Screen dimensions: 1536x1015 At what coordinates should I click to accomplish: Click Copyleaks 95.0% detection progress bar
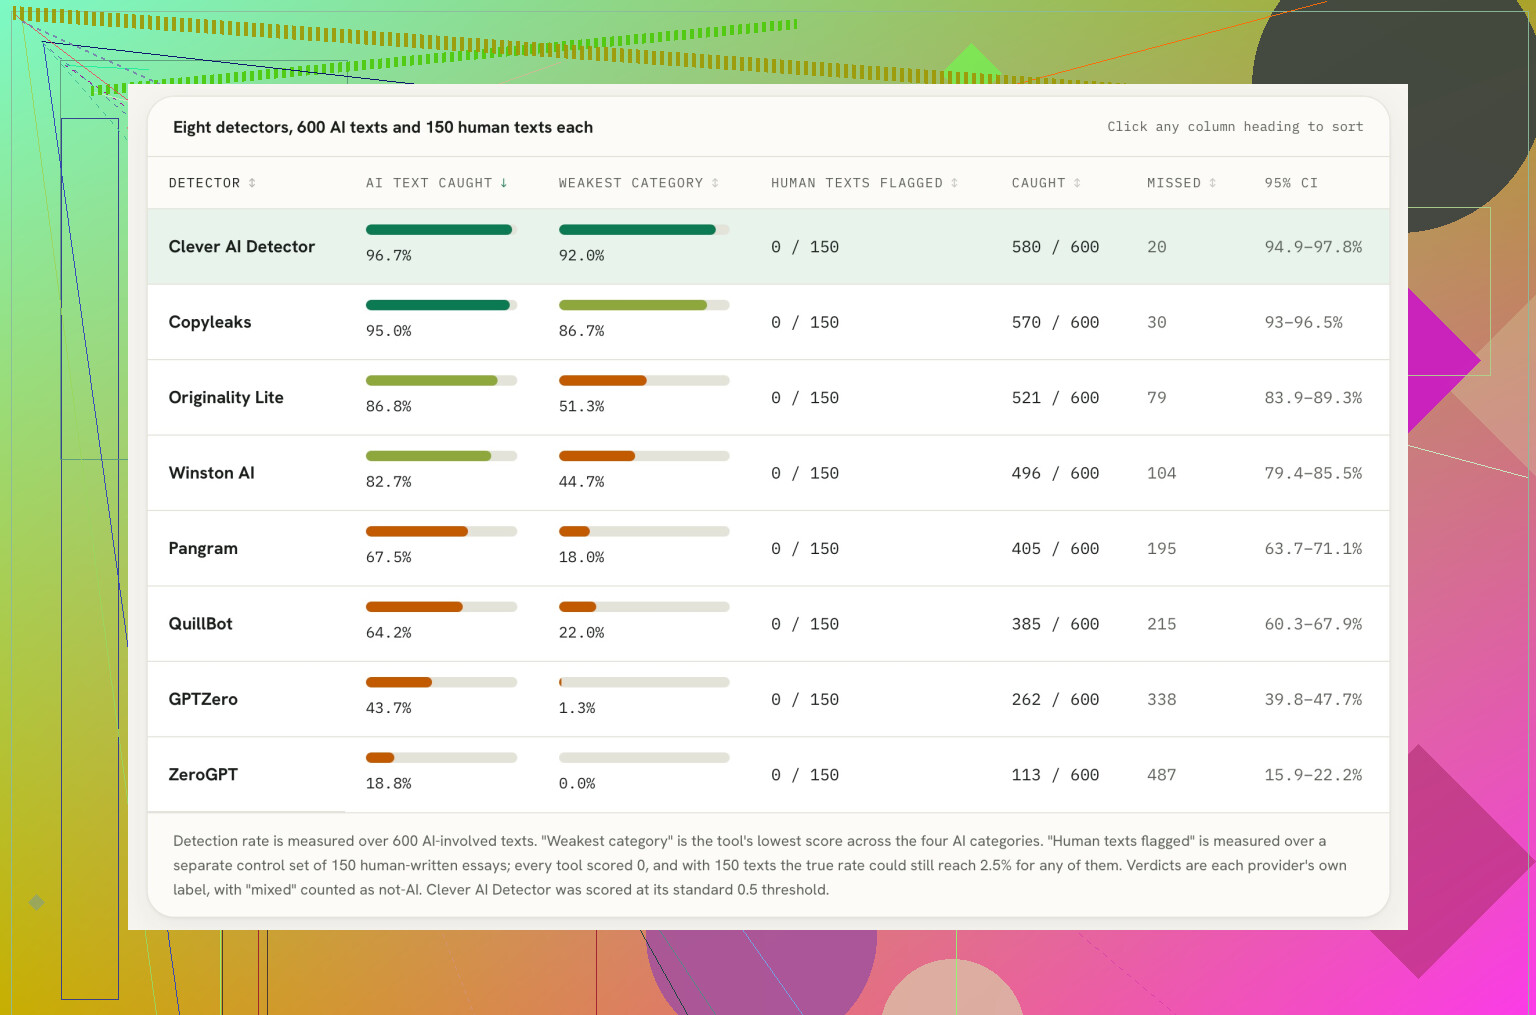click(441, 305)
